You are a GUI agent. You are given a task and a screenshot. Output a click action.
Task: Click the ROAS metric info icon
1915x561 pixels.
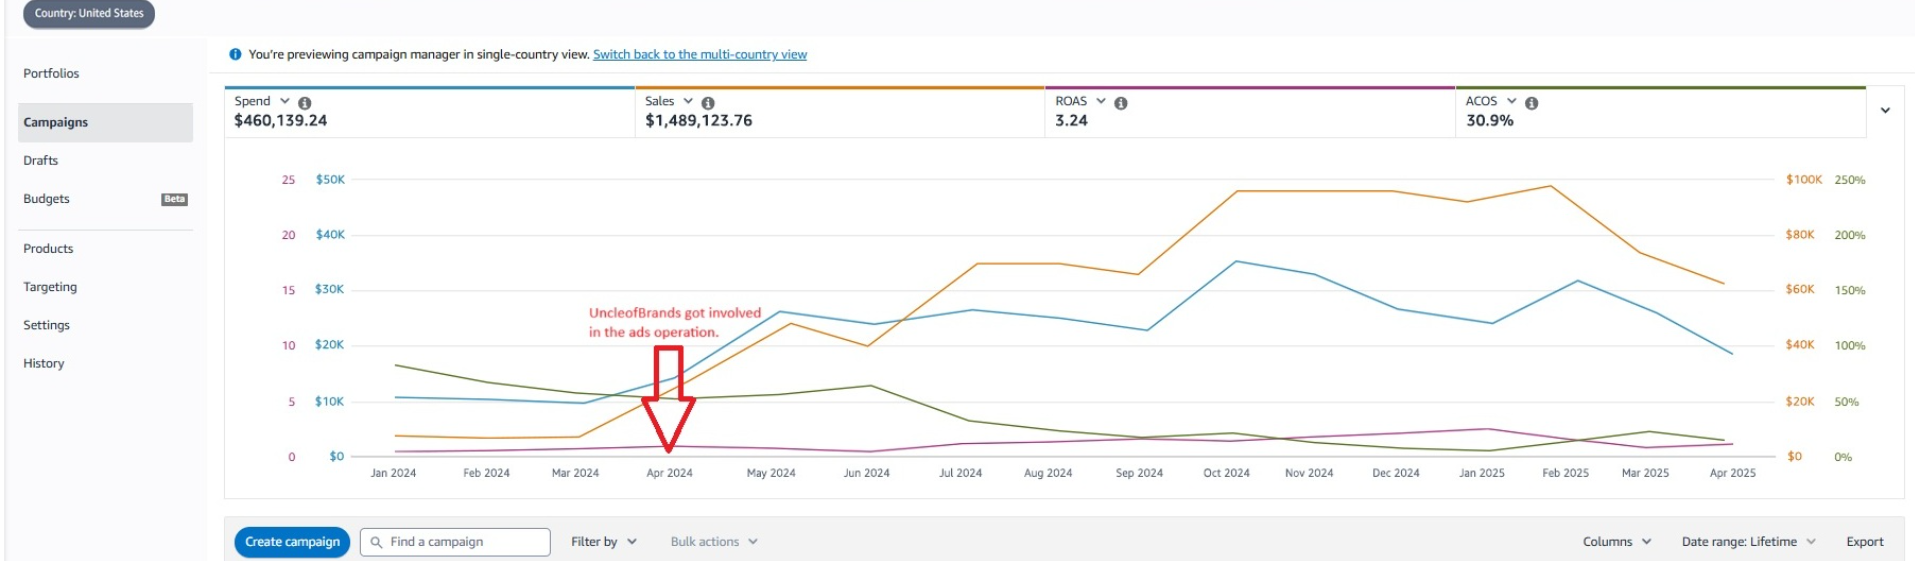click(1121, 103)
